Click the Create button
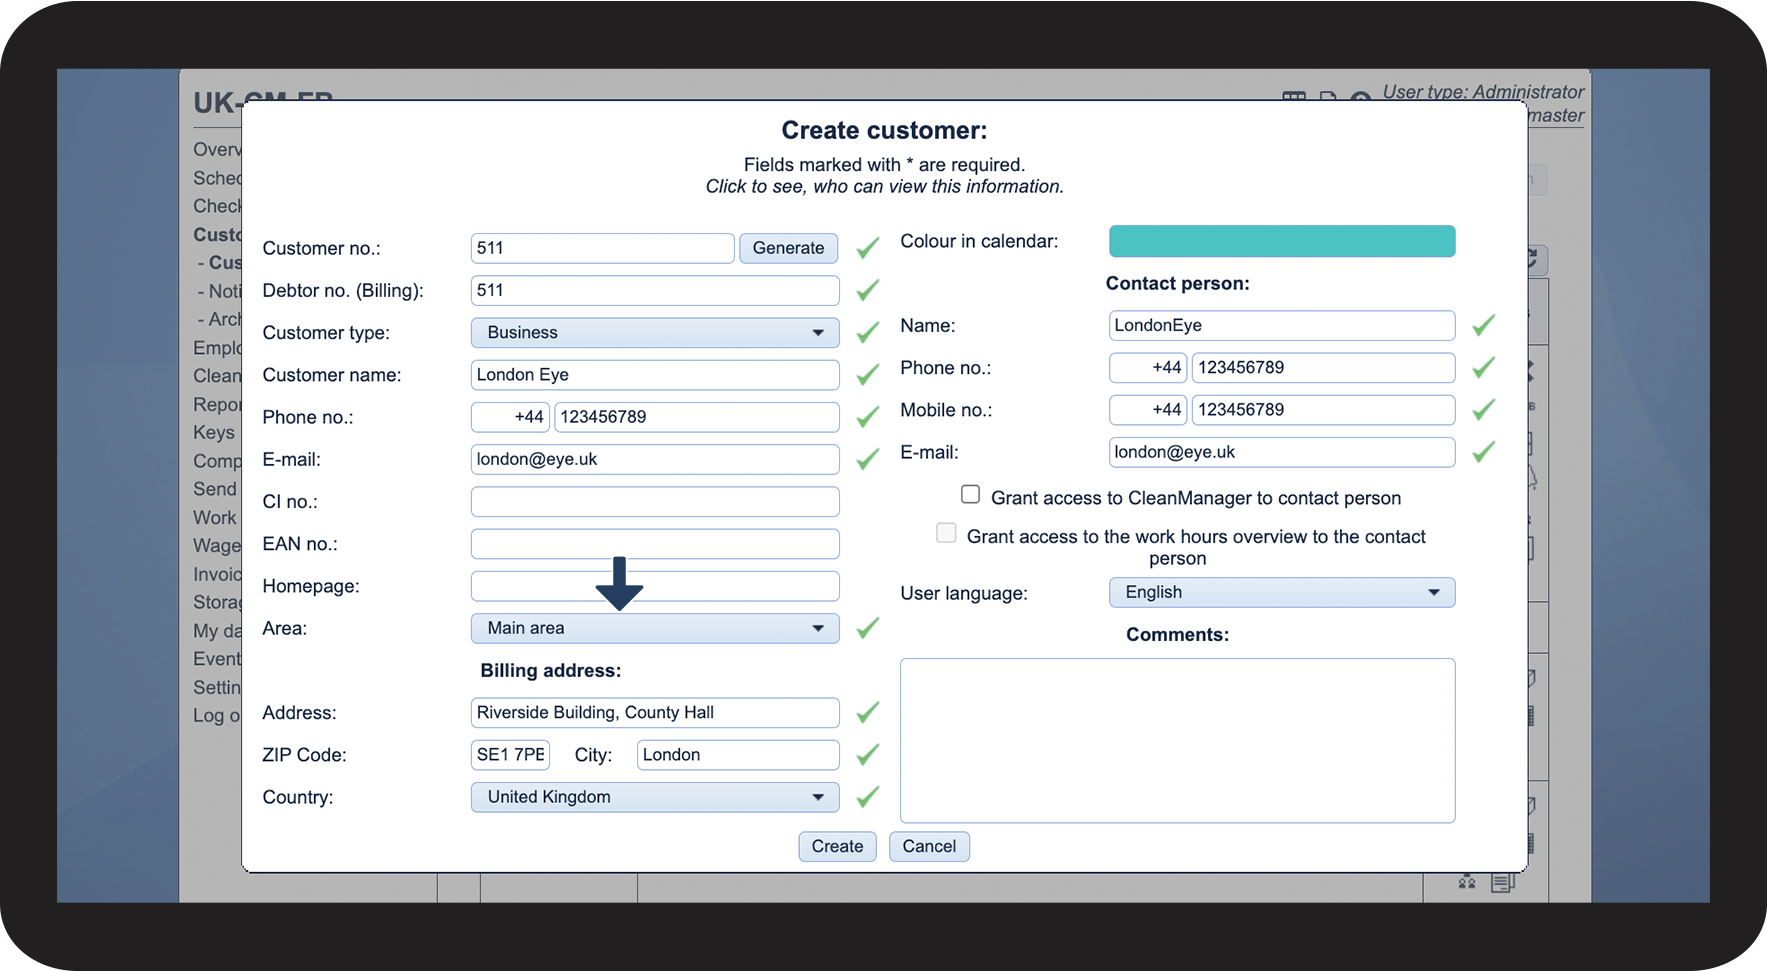The height and width of the screenshot is (971, 1767). pyautogui.click(x=837, y=846)
